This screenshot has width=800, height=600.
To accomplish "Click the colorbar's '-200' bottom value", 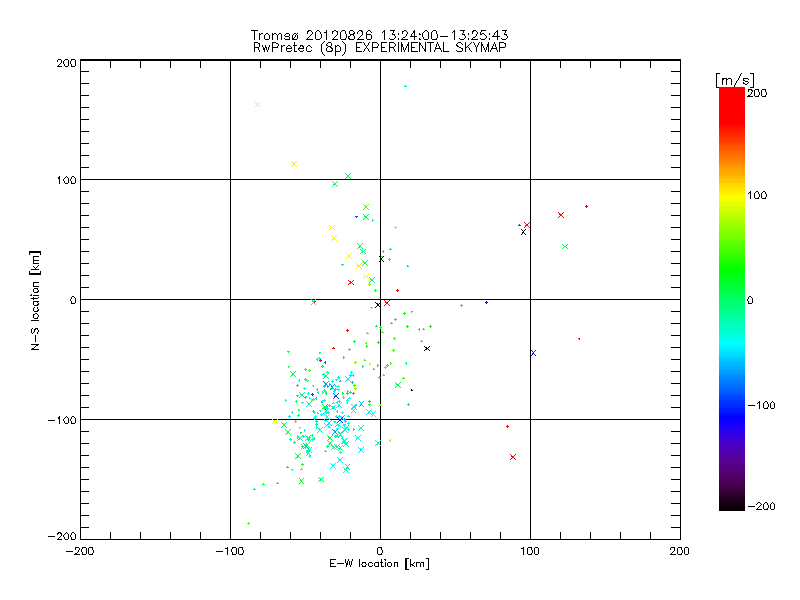I will tap(761, 506).
